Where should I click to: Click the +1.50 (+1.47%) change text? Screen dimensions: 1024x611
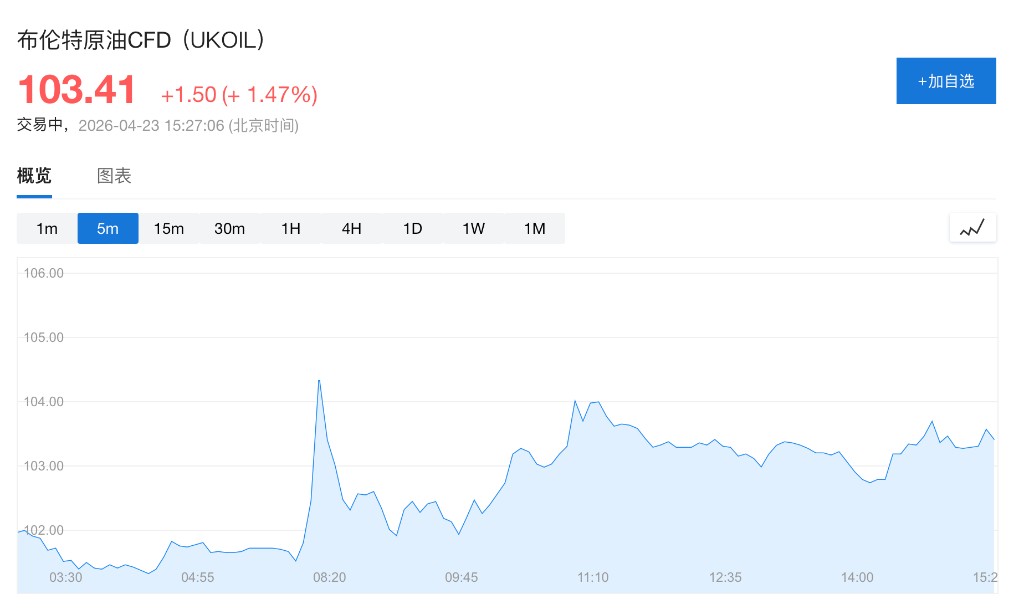(239, 95)
